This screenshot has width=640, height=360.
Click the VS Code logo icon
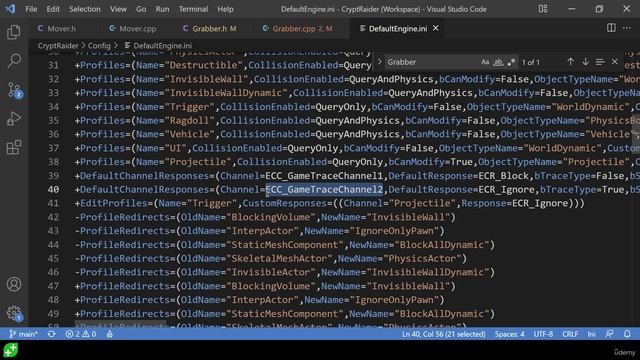(10, 9)
